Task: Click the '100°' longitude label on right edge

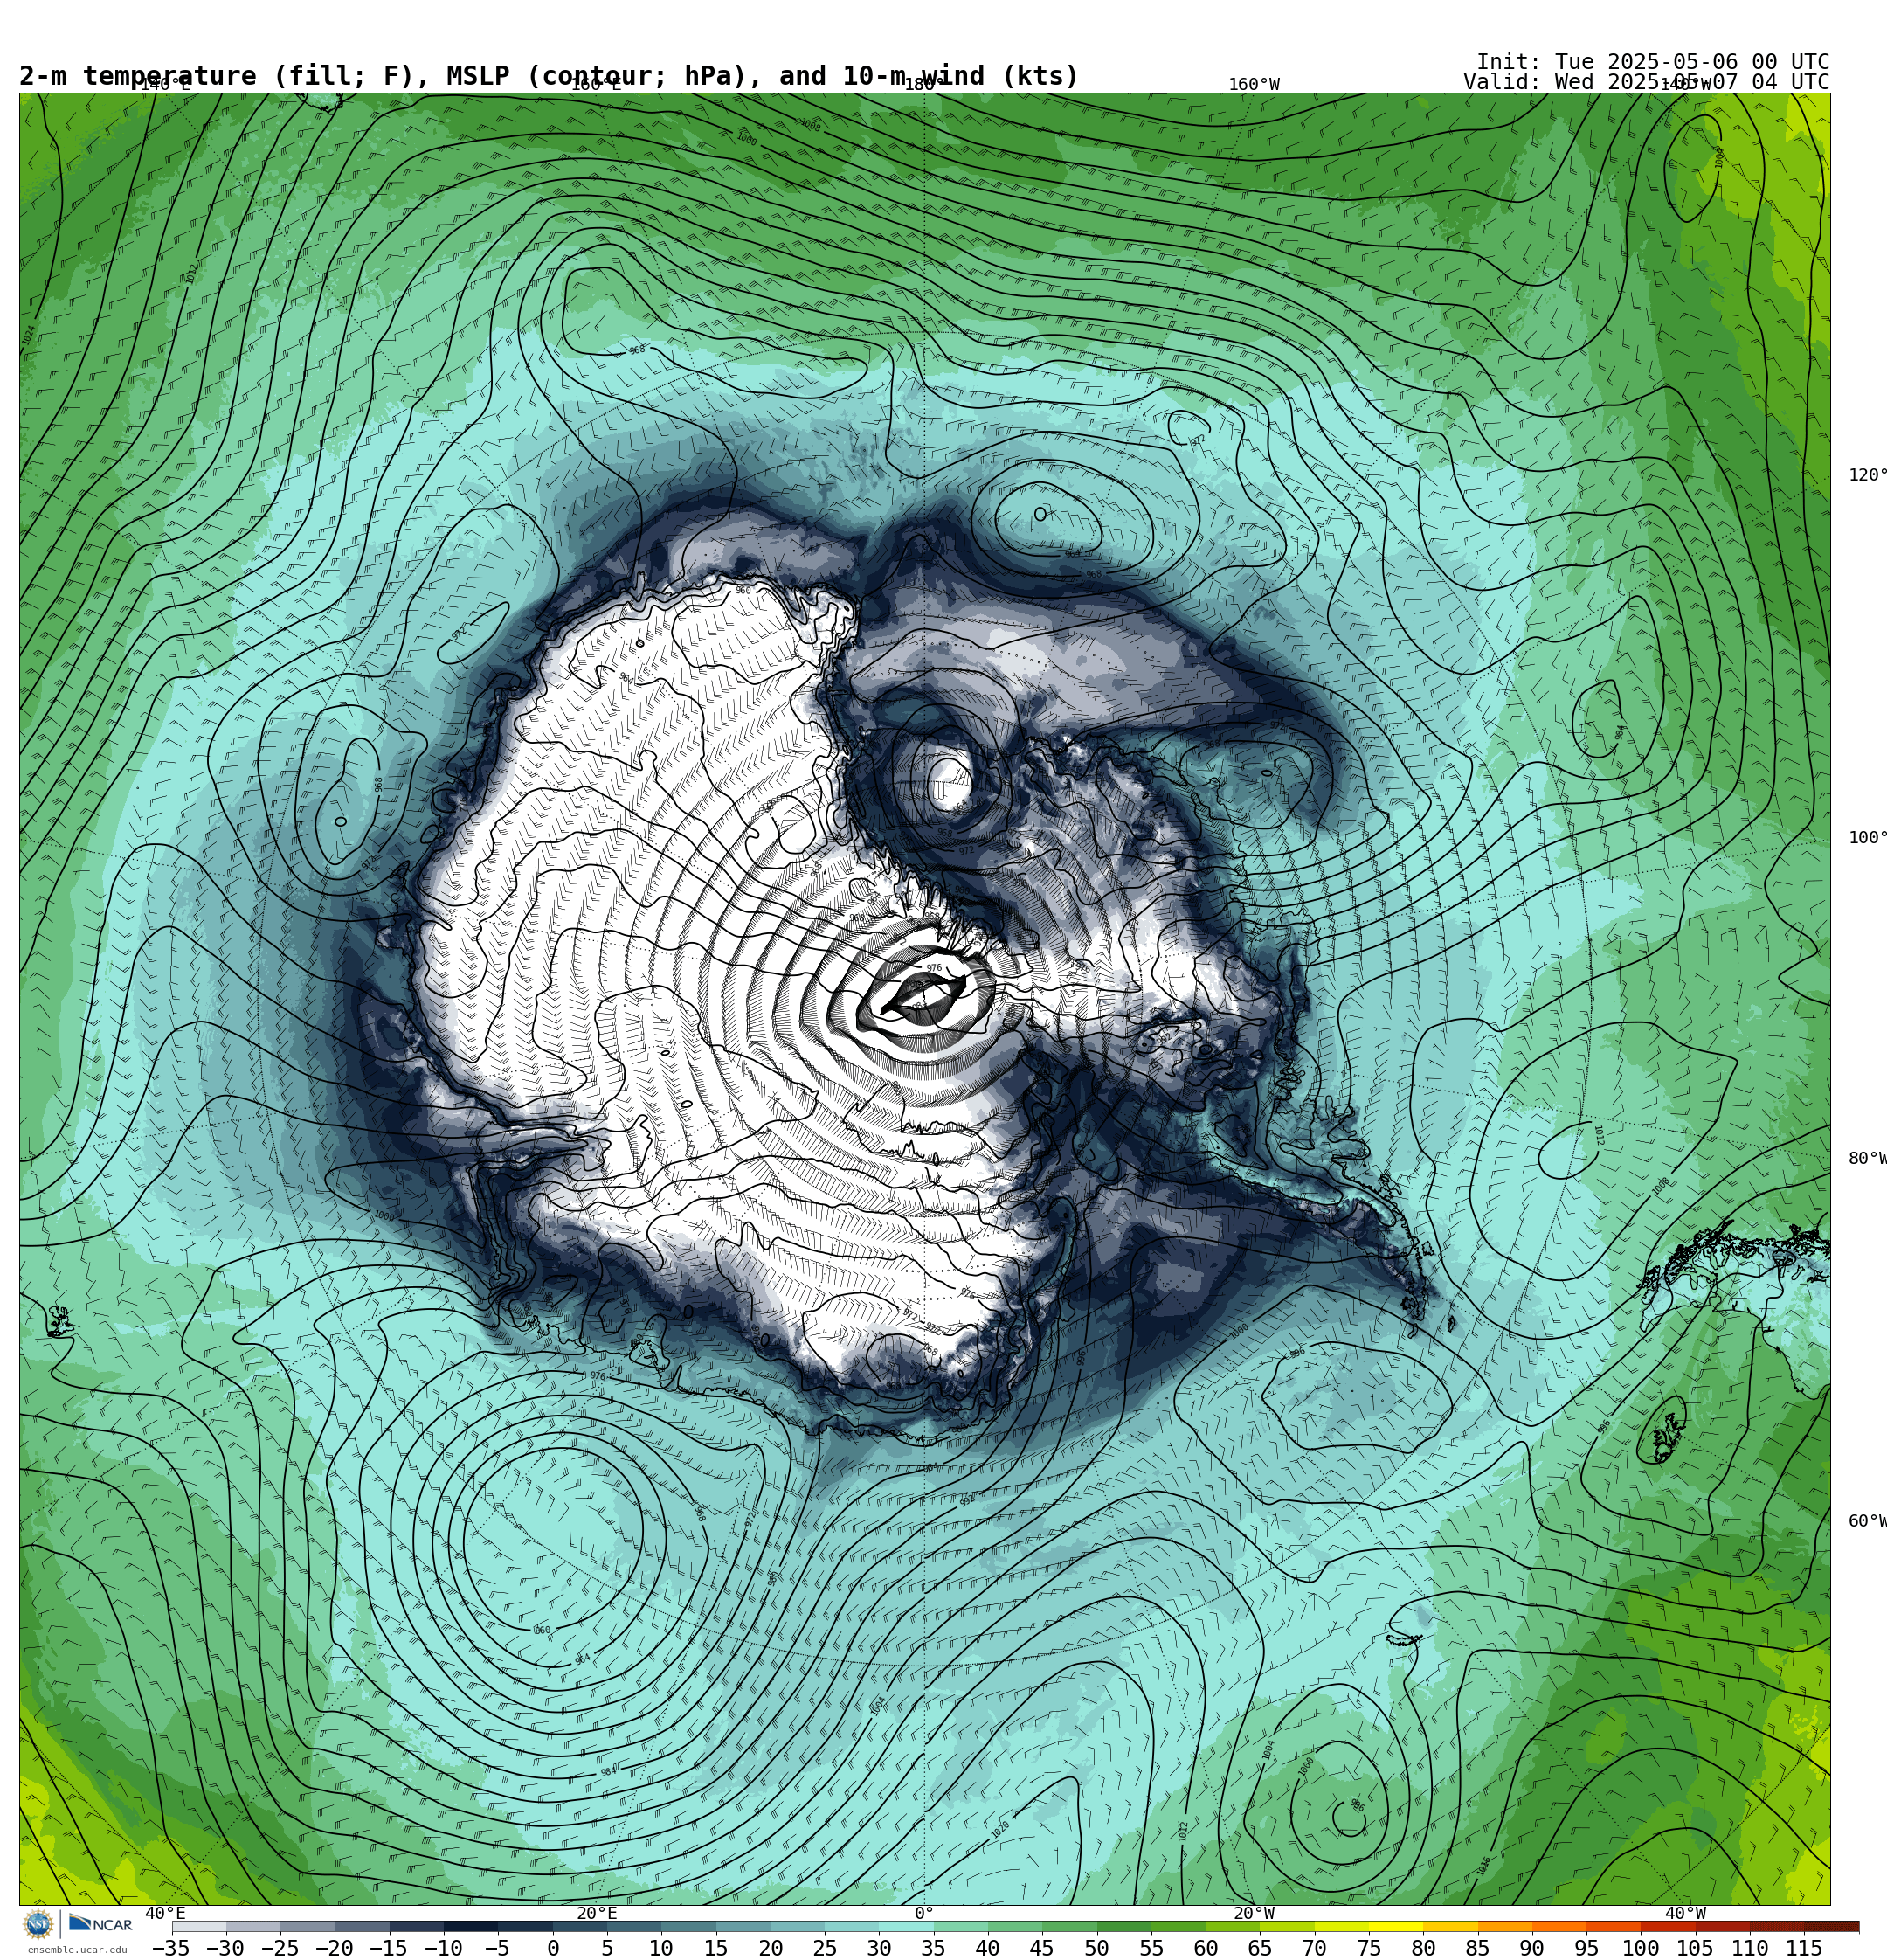Action: [1867, 838]
